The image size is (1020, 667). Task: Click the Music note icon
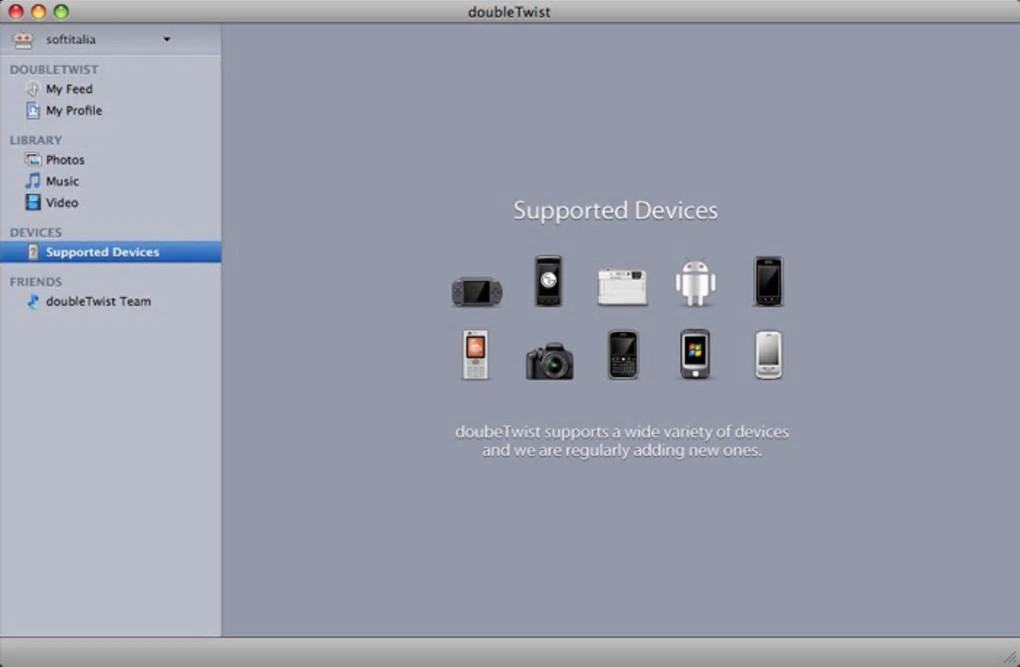(x=33, y=181)
